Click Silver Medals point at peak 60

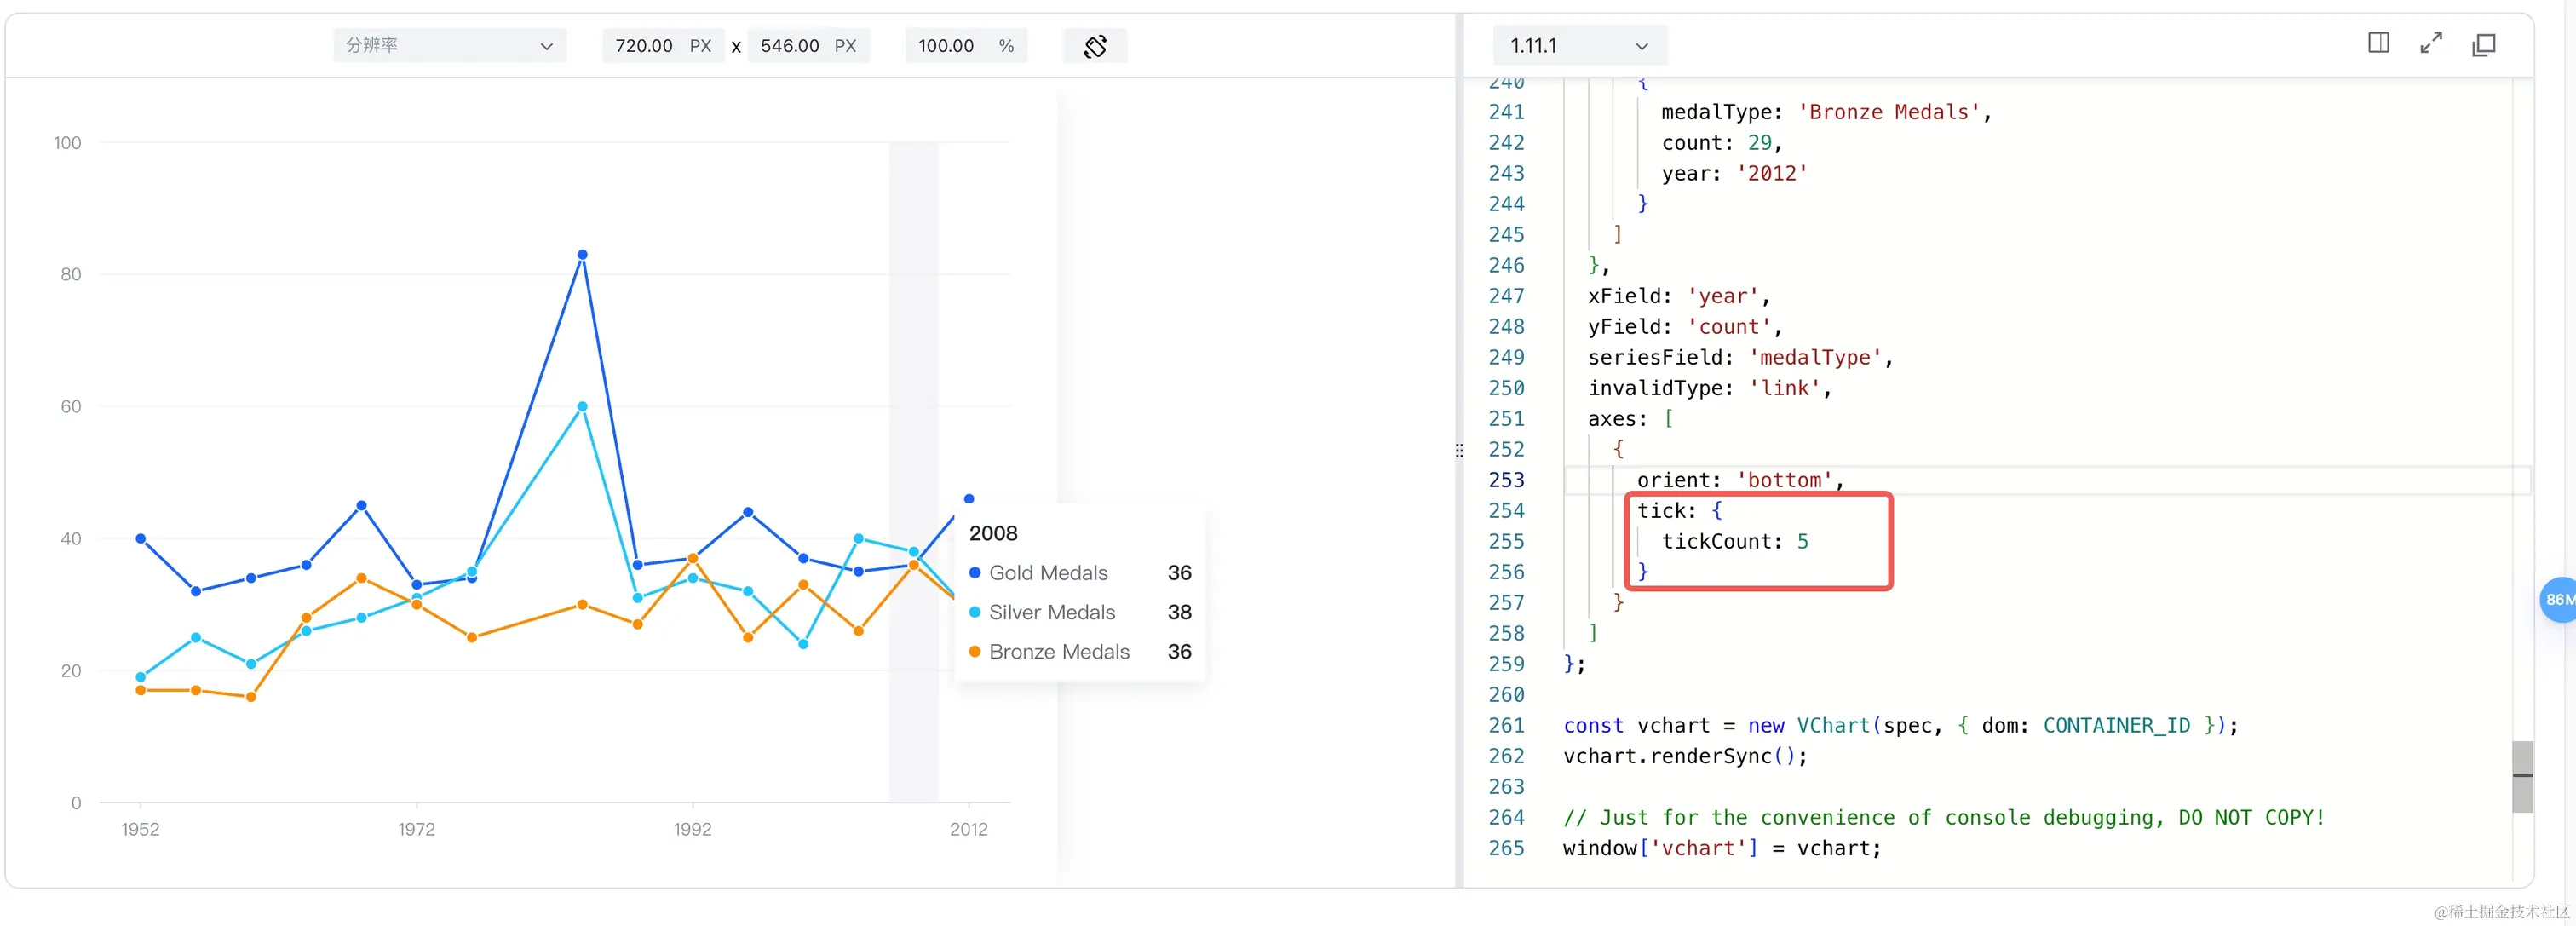(x=582, y=407)
